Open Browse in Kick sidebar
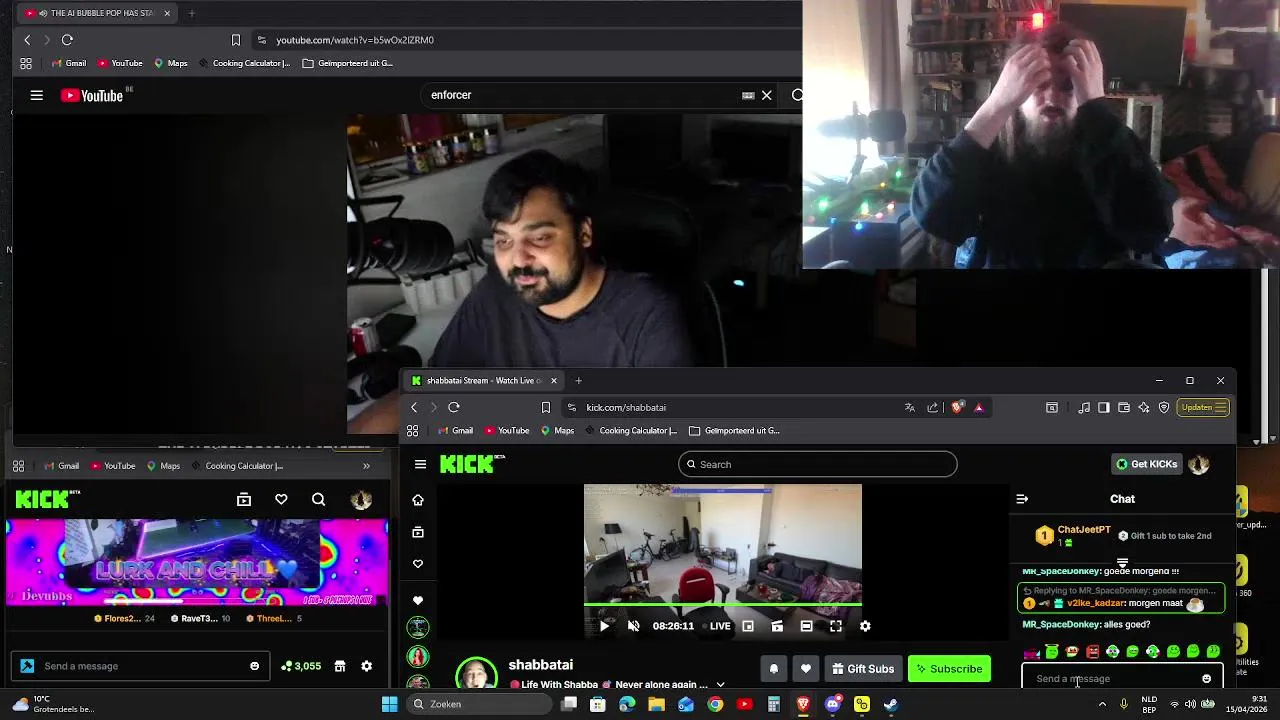1280x720 pixels. click(418, 532)
